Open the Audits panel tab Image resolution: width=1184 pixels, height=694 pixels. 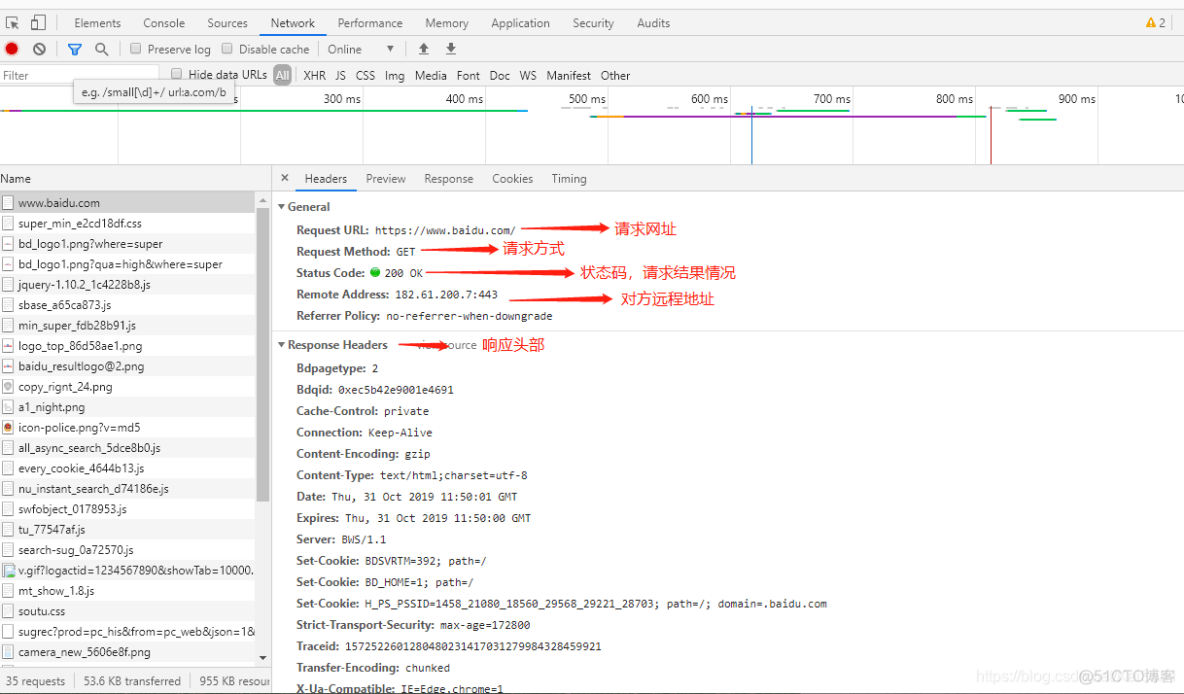653,23
